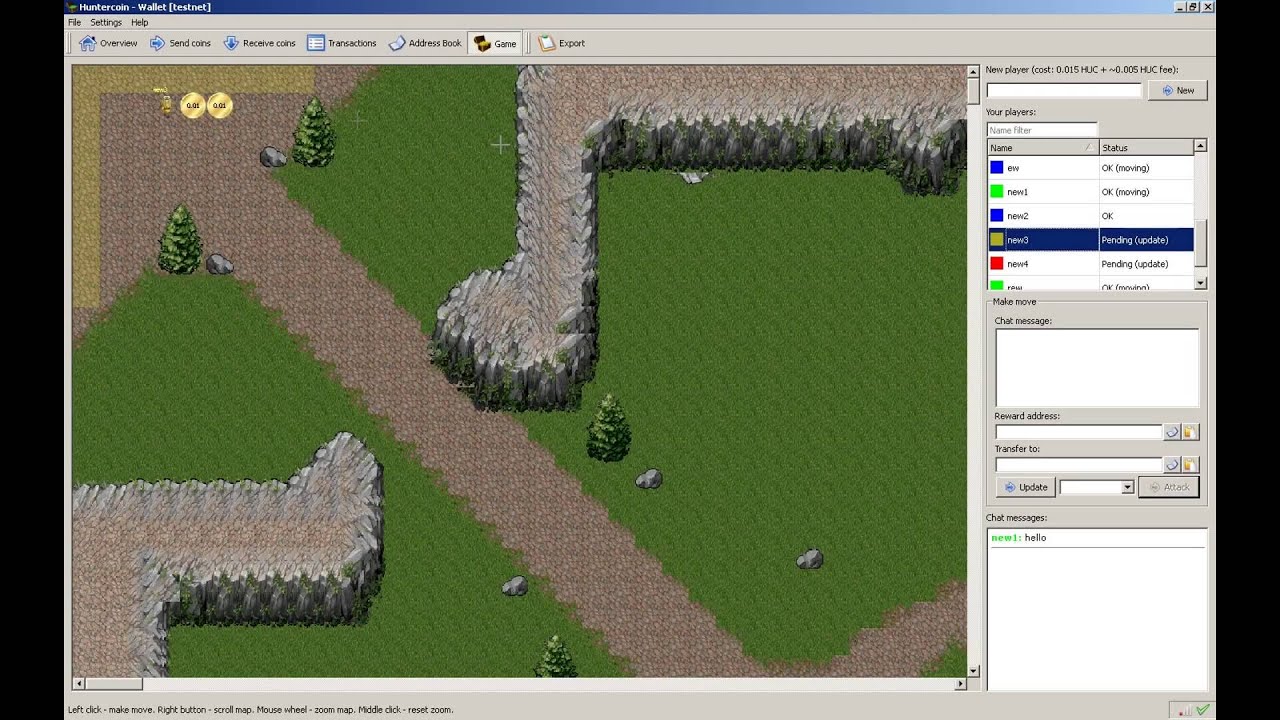Viewport: 1280px width, 720px height.
Task: Open the Transactions page
Action: click(341, 43)
